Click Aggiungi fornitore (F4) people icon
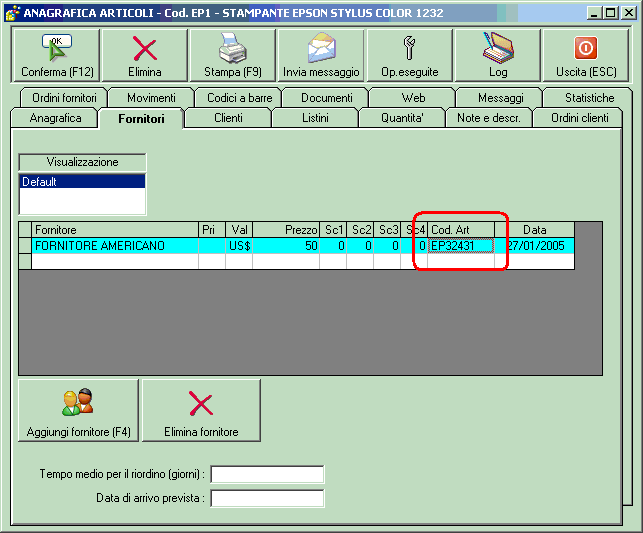Screen dimensions: 643x533 [78, 402]
